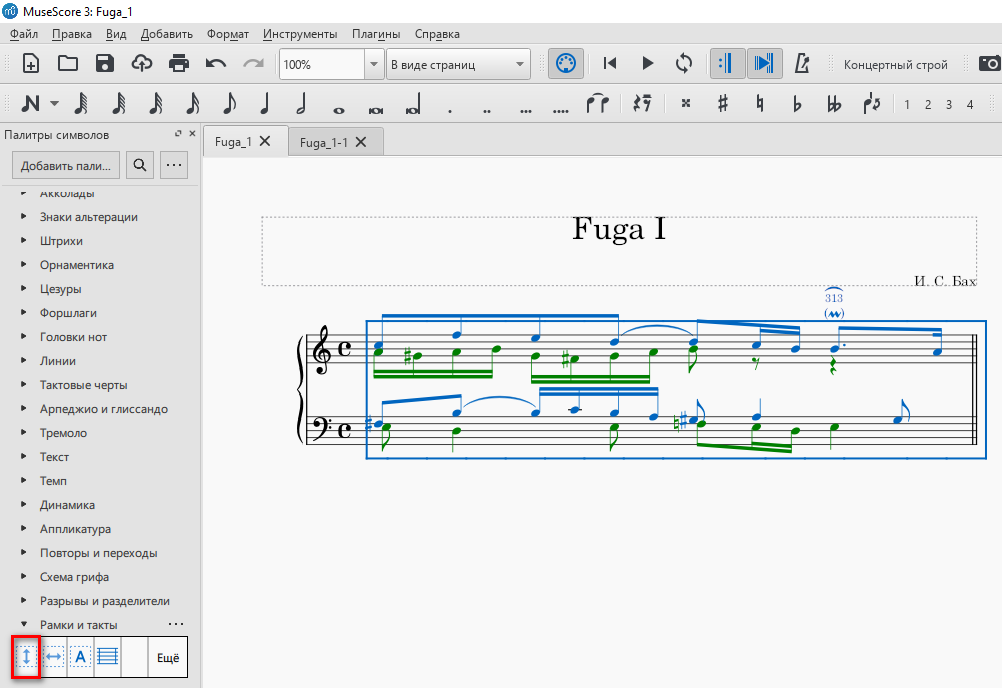The width and height of the screenshot is (1002, 688).
Task: Close the Fuga_1 tab
Action: point(265,141)
